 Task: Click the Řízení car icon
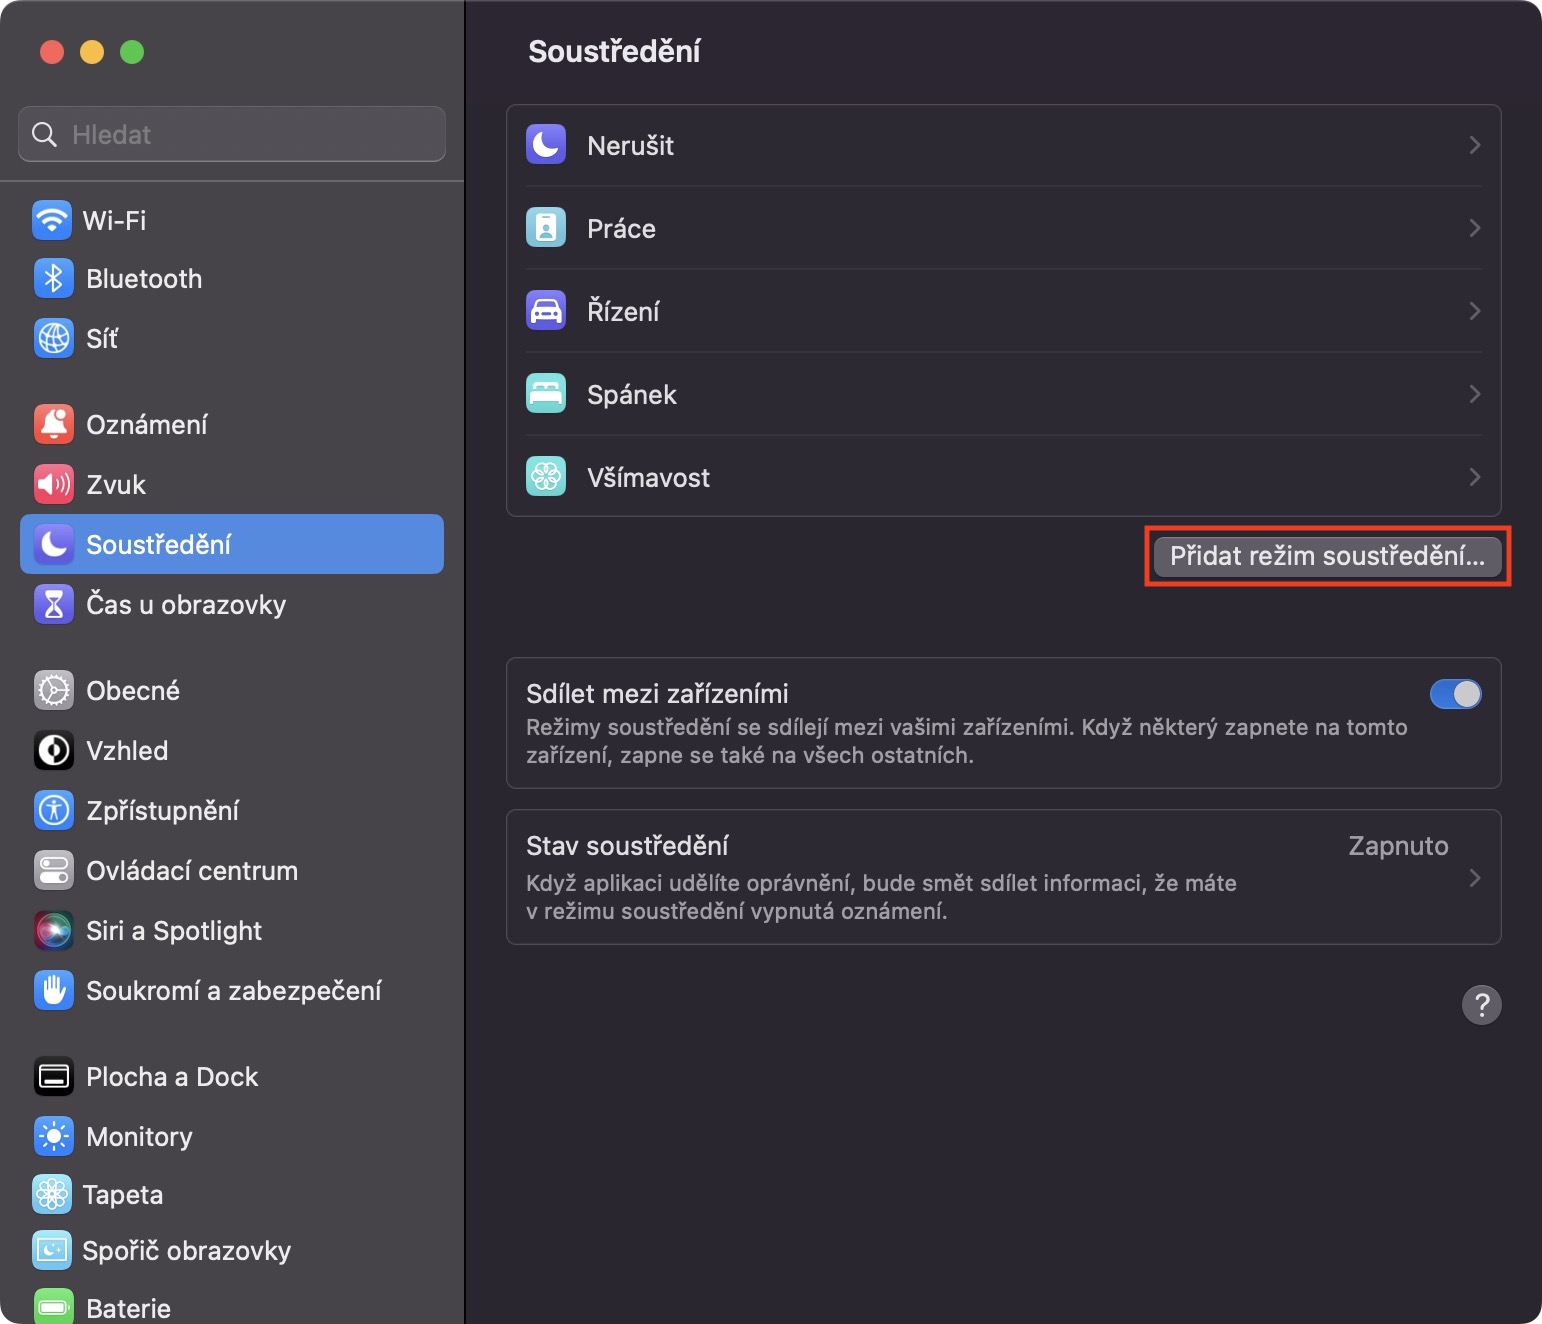546,311
